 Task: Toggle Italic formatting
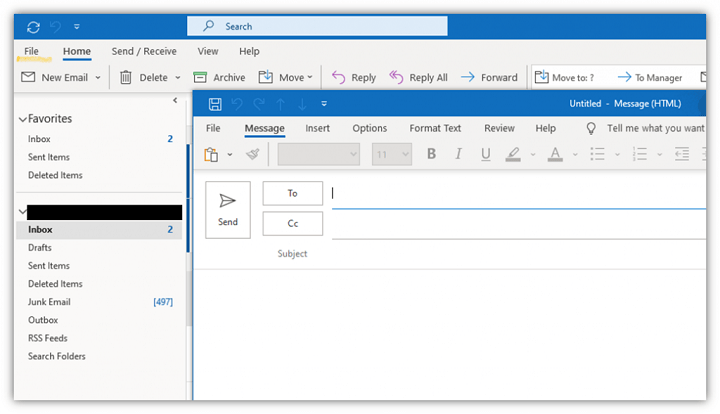(x=459, y=154)
